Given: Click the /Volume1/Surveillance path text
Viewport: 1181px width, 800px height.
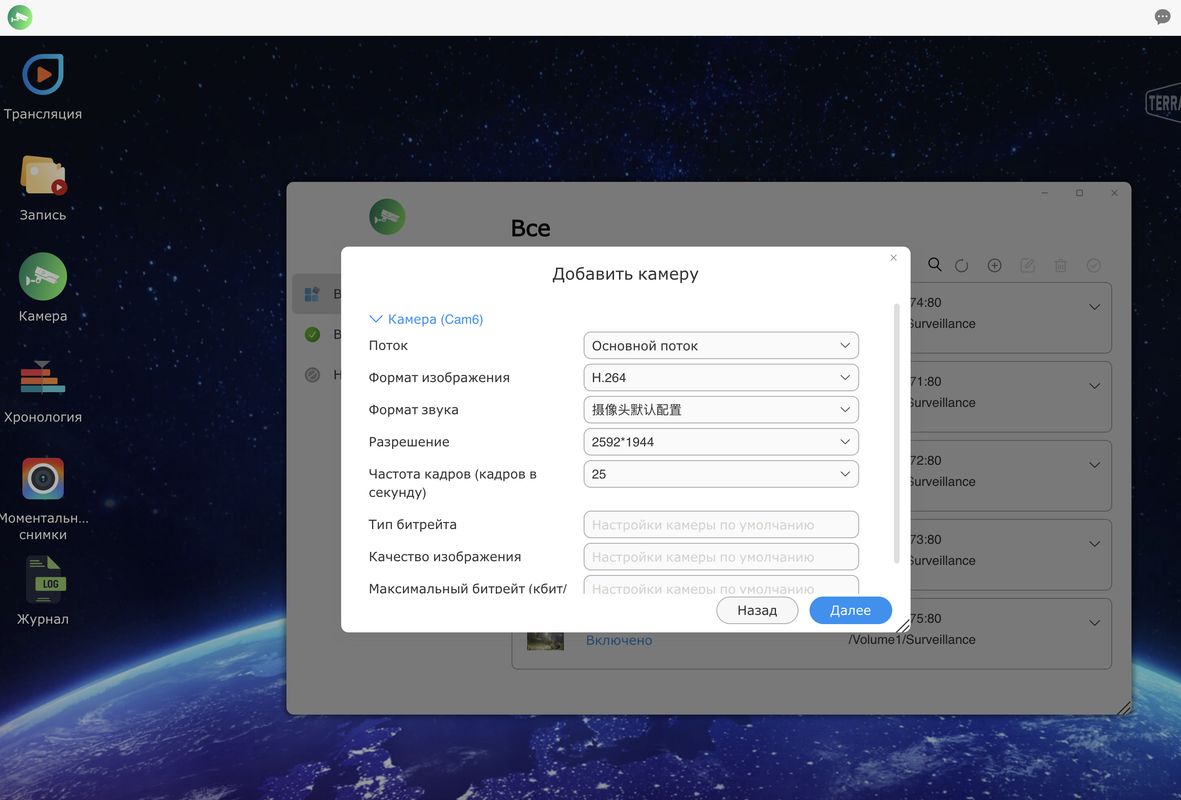Looking at the screenshot, I should click(x=912, y=640).
